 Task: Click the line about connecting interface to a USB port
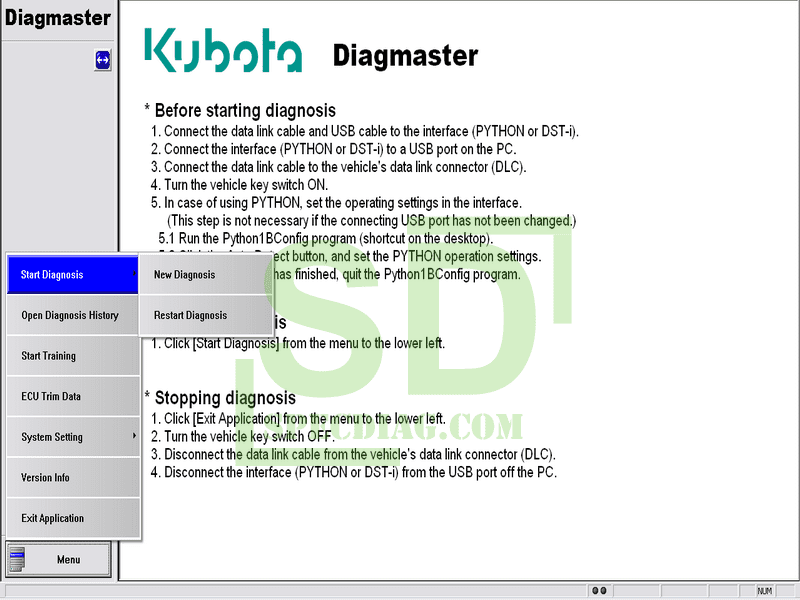[x=334, y=149]
